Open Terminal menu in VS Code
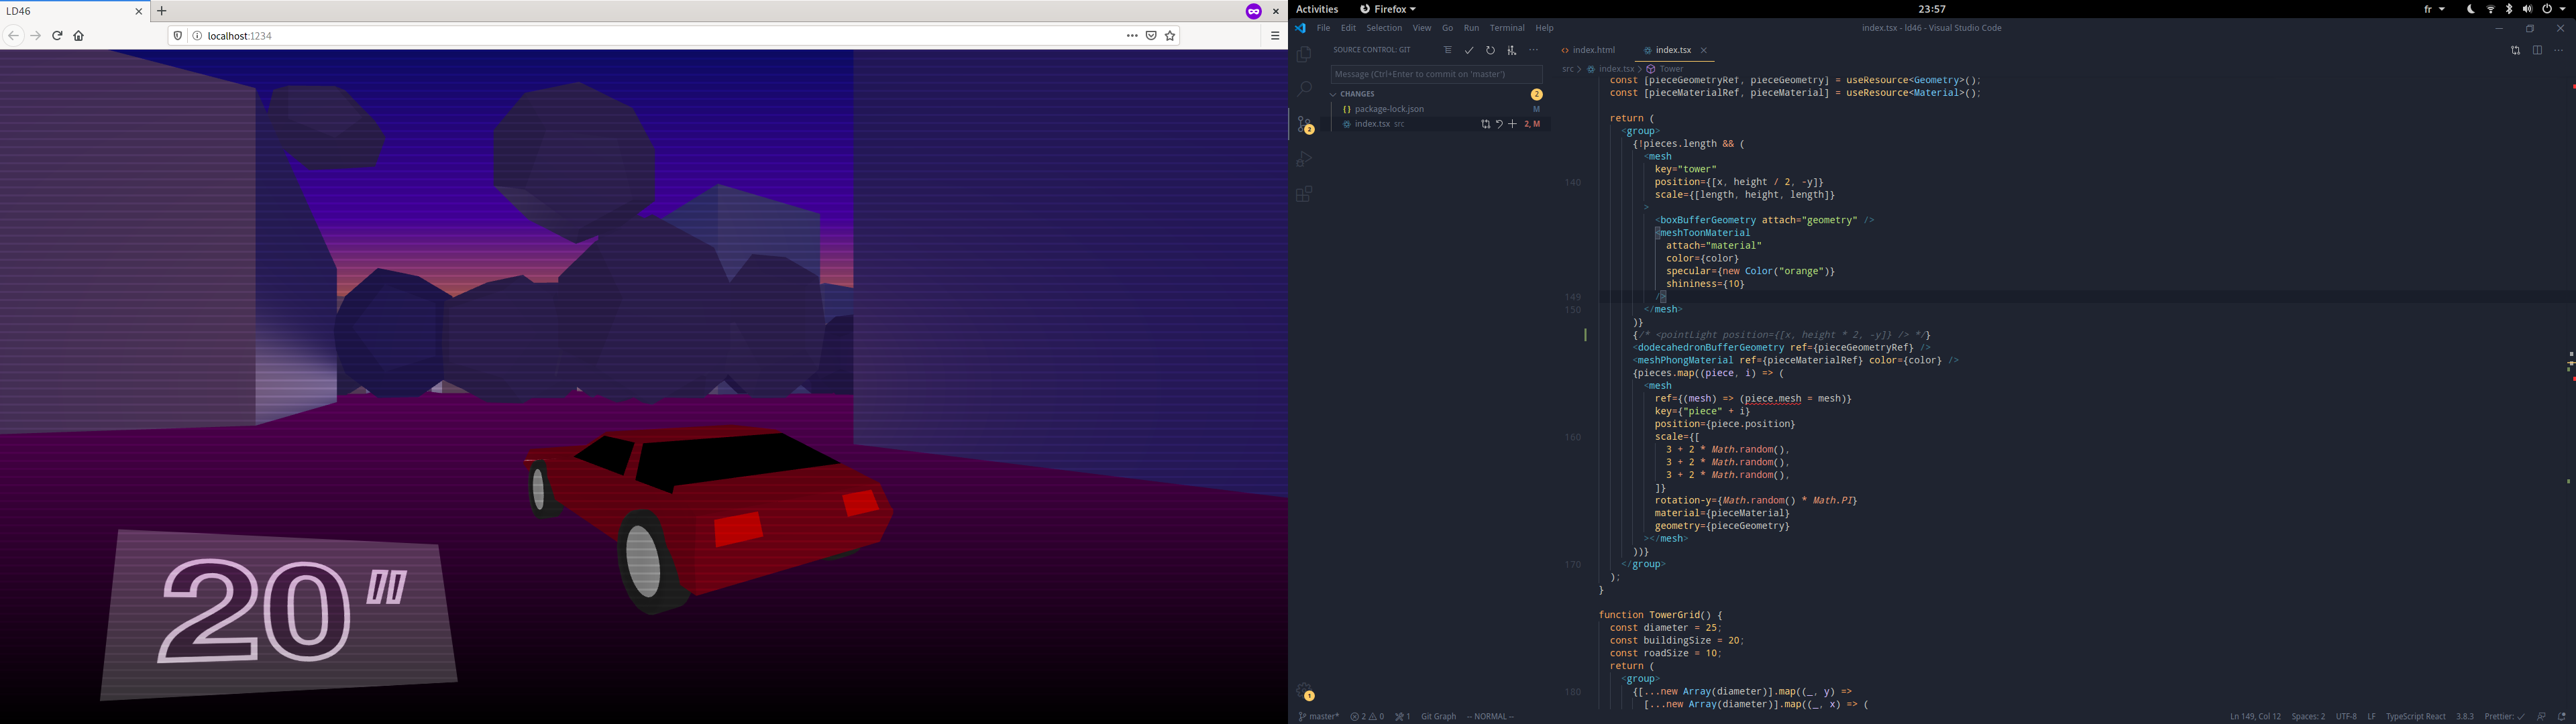This screenshot has height=724, width=2576. [x=1507, y=28]
